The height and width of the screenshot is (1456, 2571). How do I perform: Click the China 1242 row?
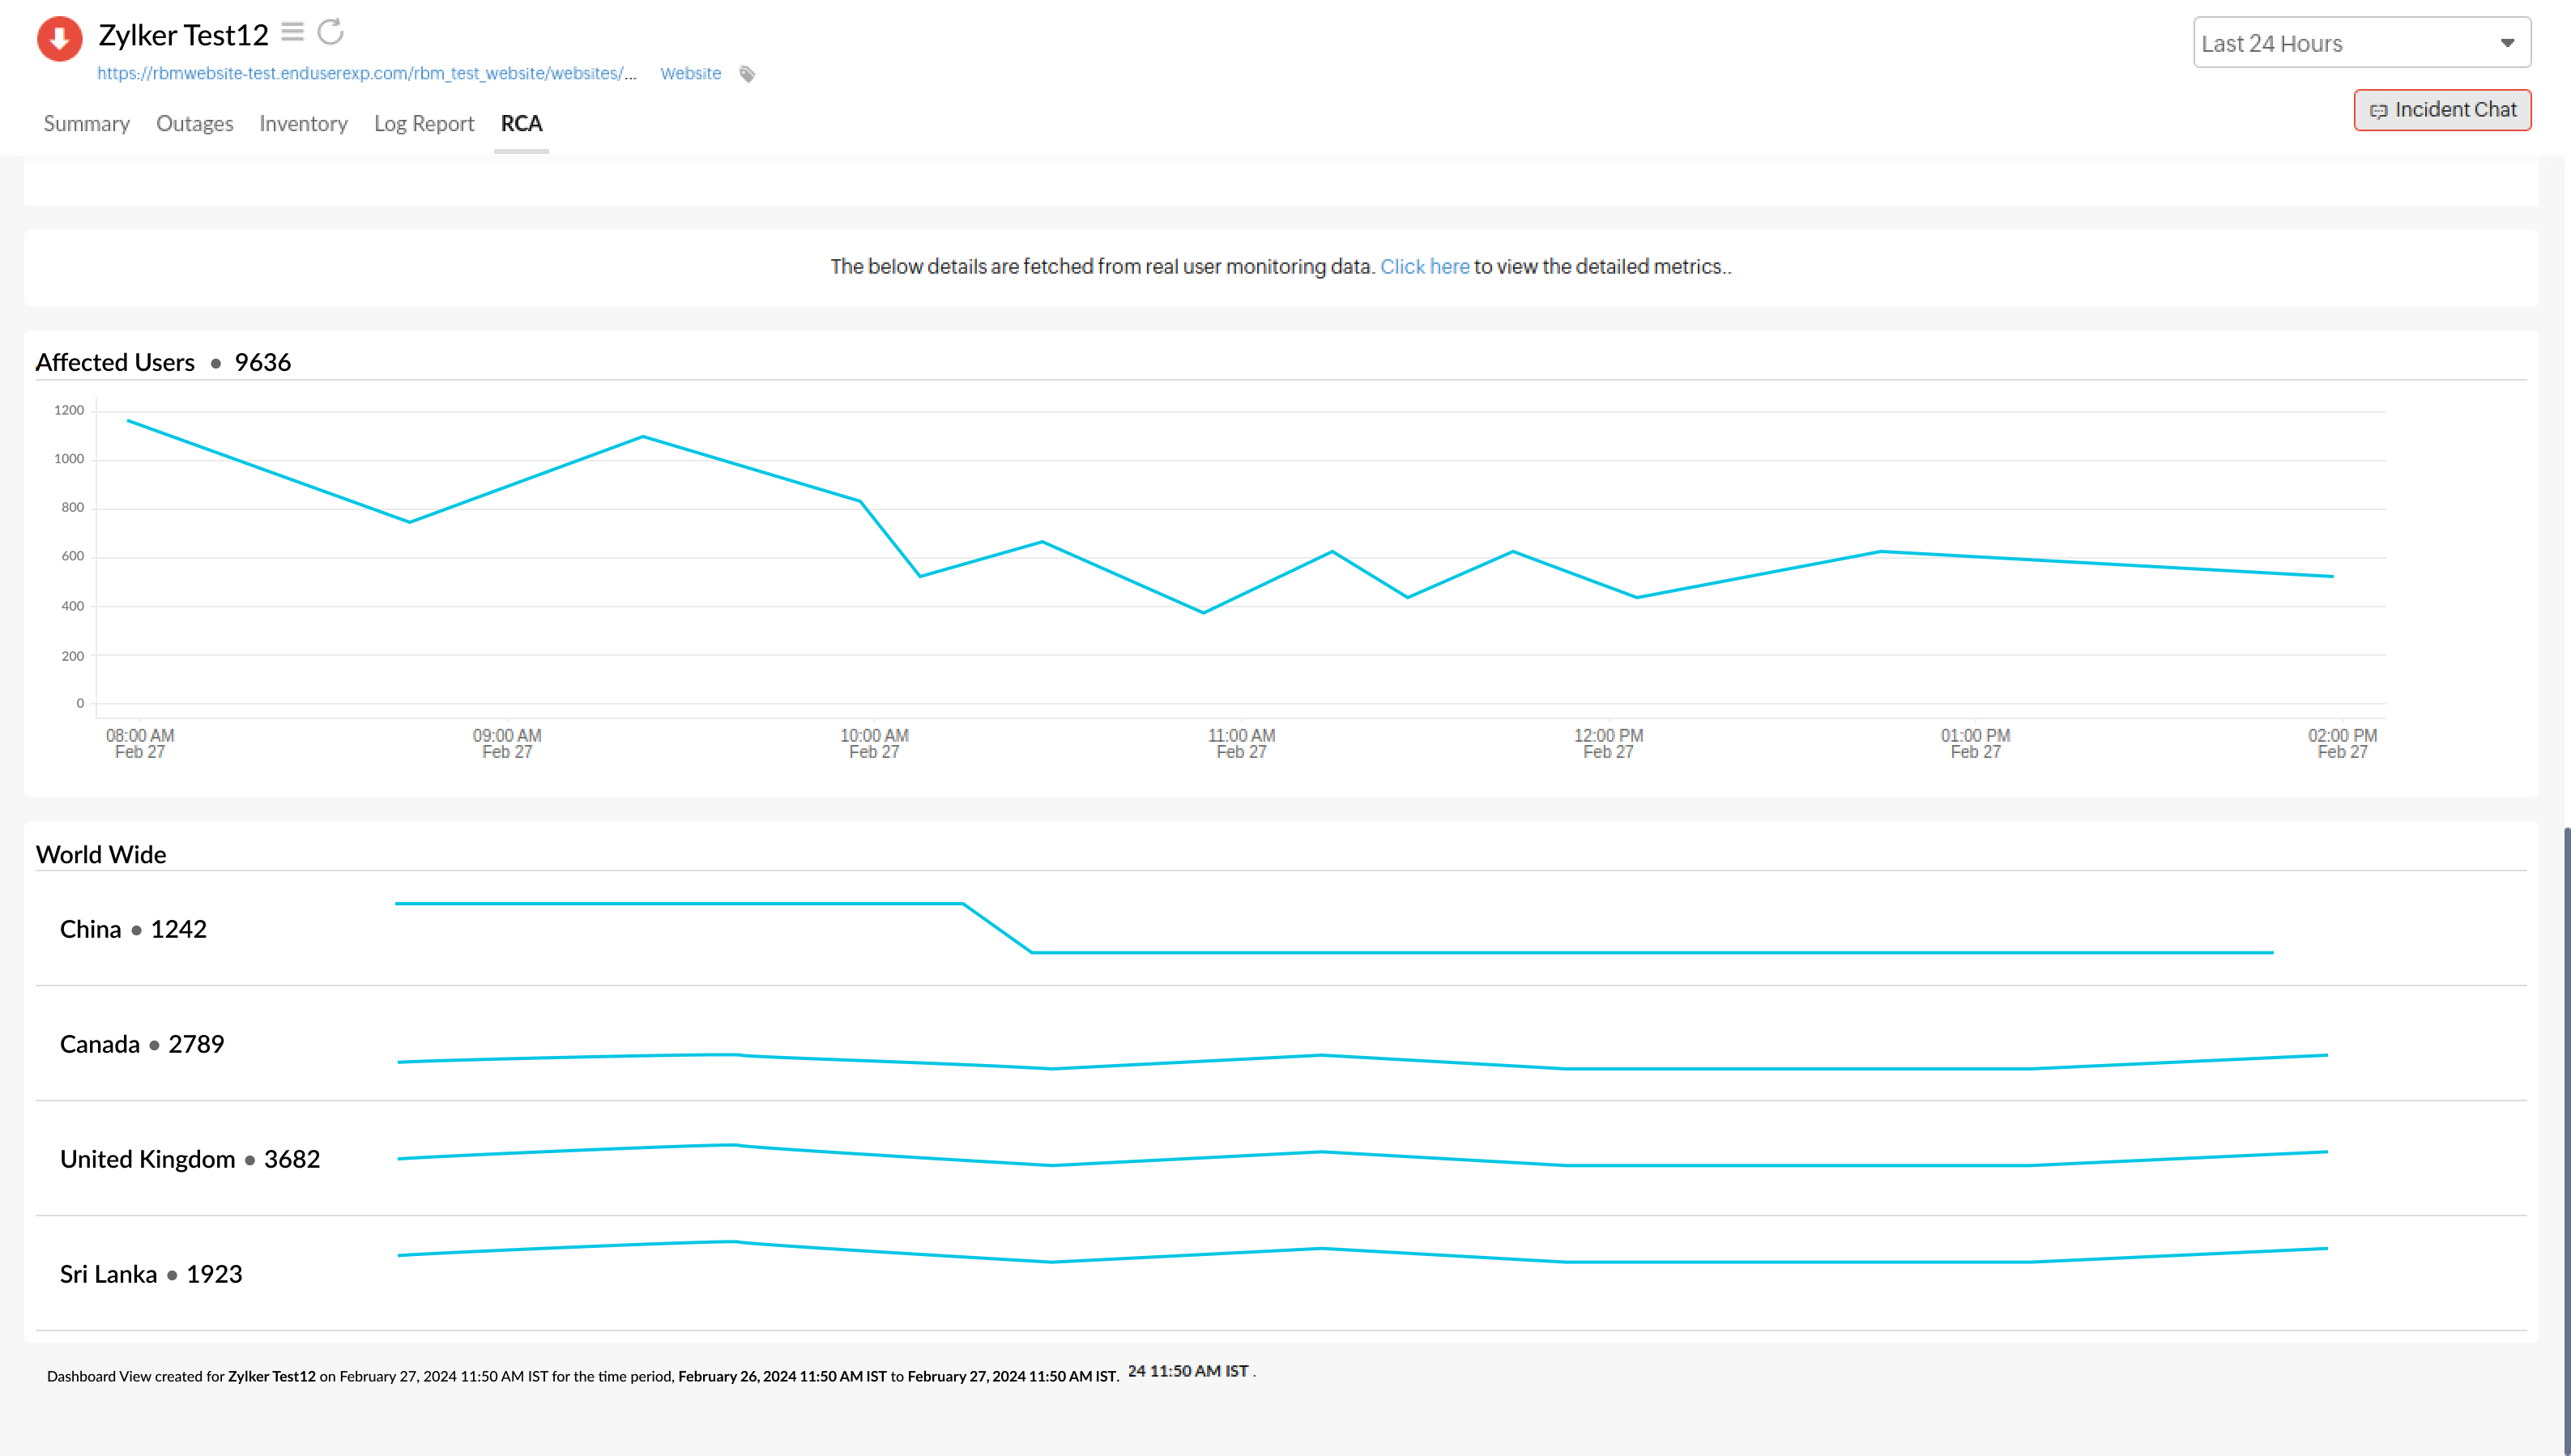click(x=133, y=929)
